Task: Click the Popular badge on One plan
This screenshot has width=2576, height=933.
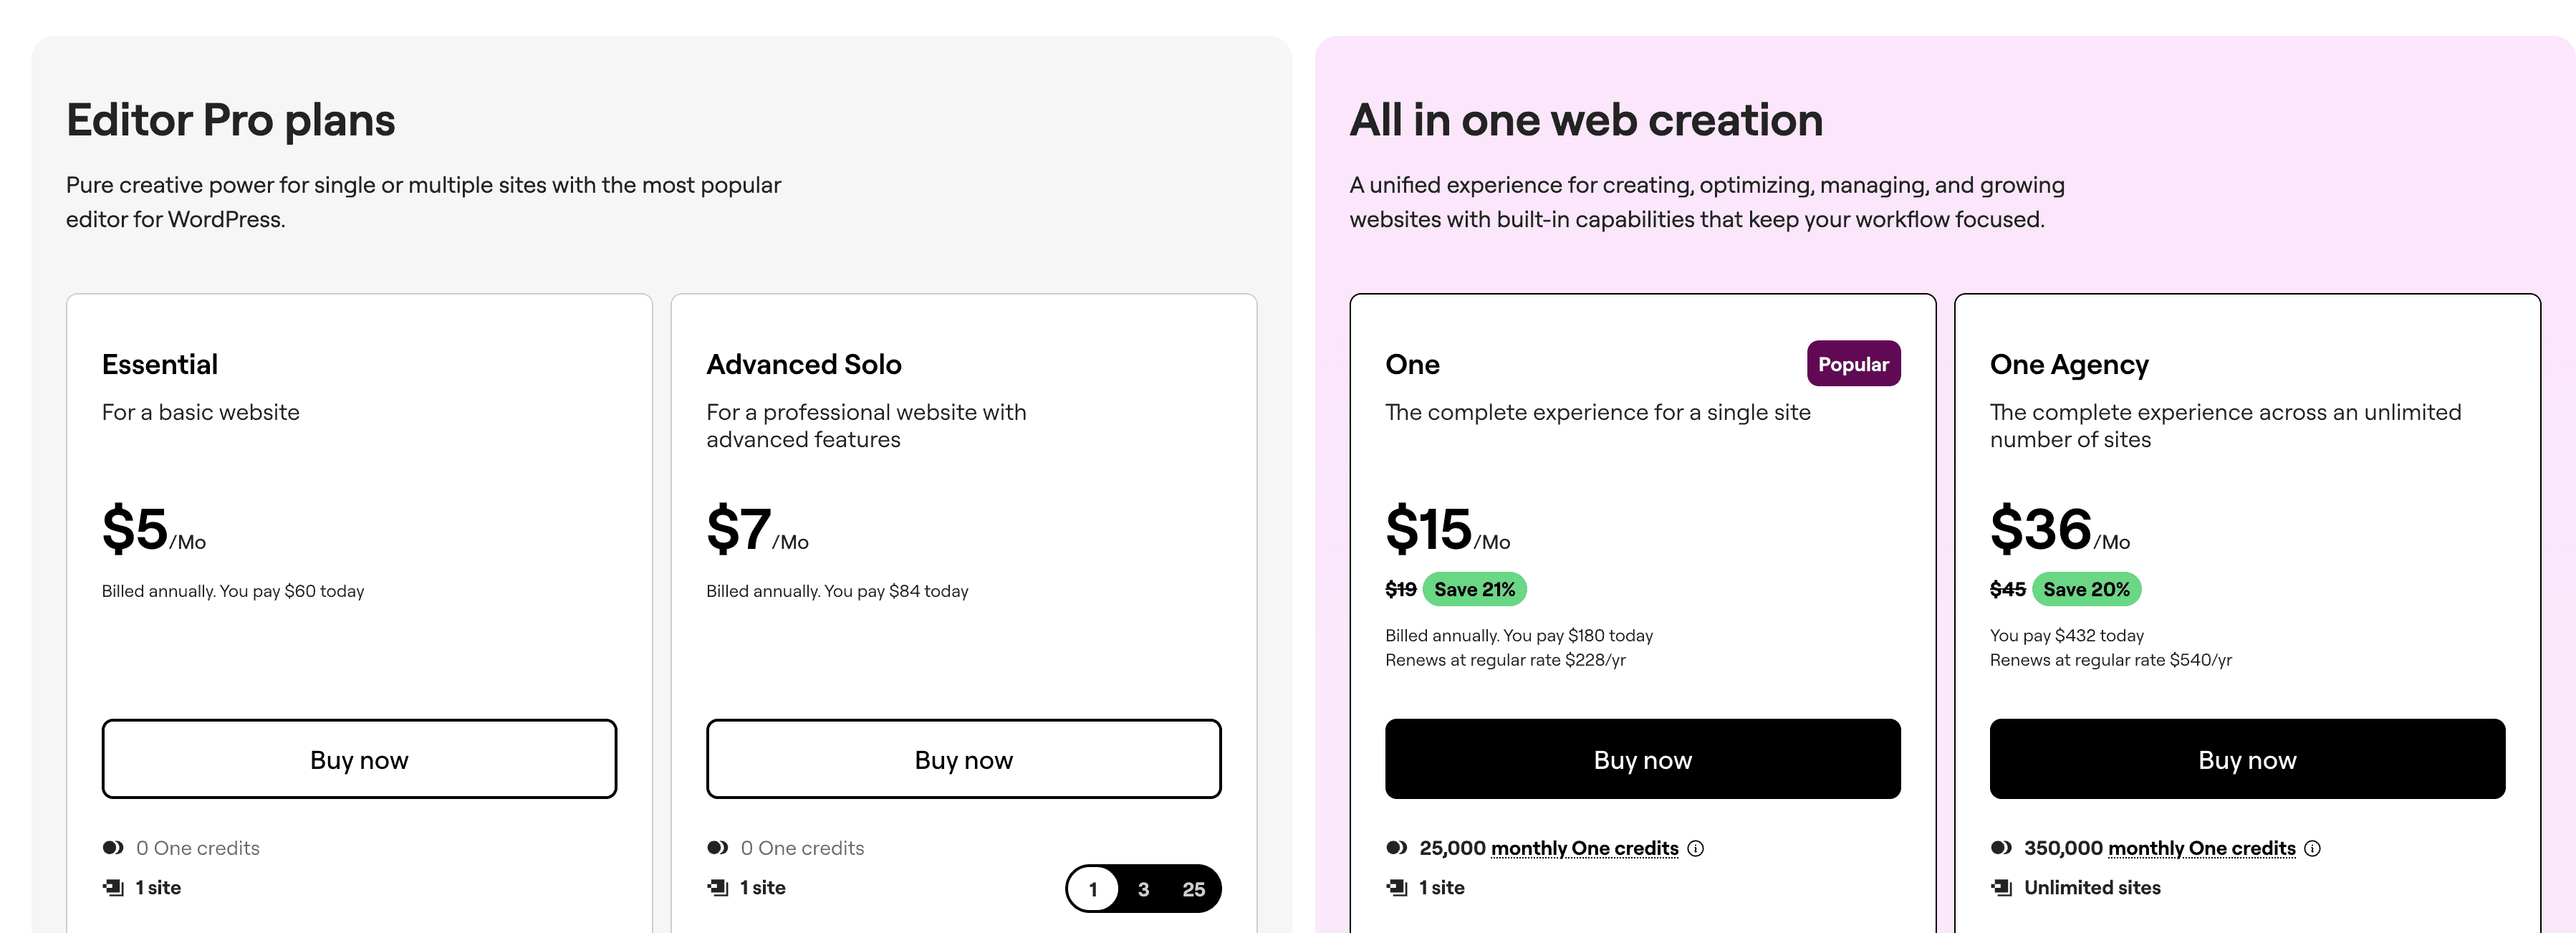Action: point(1853,364)
